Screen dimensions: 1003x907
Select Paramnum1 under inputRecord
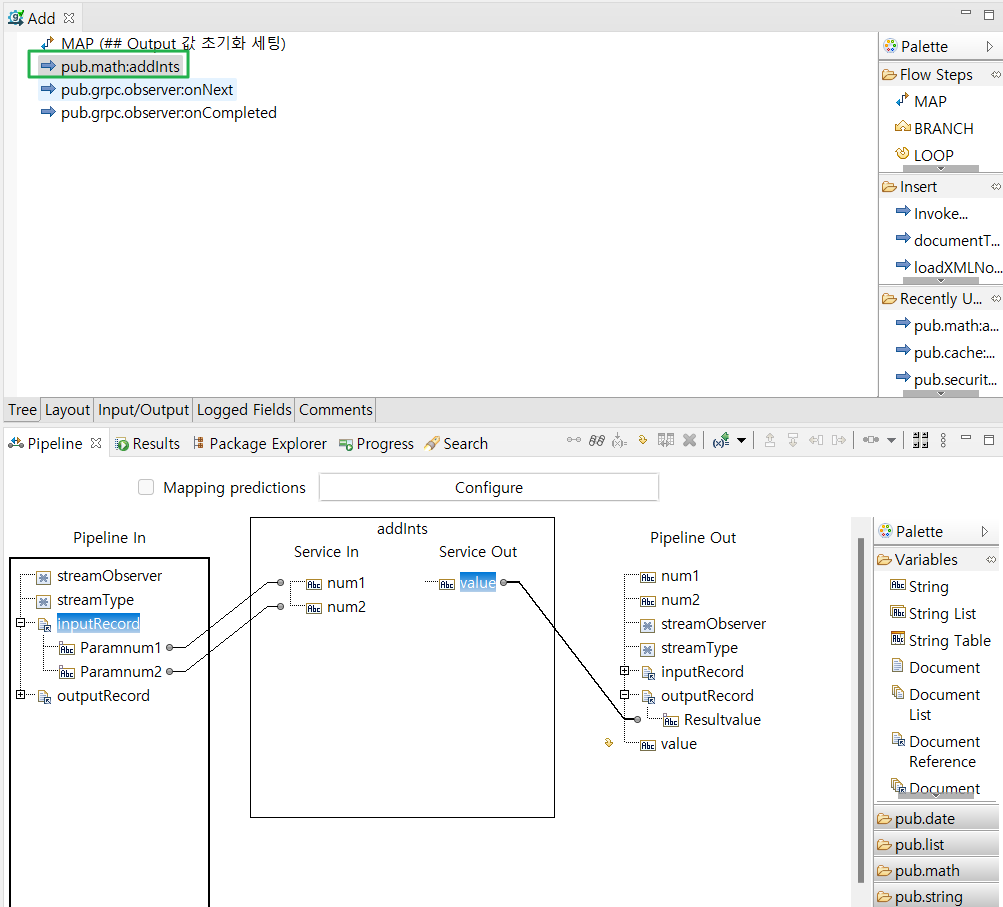coord(120,648)
